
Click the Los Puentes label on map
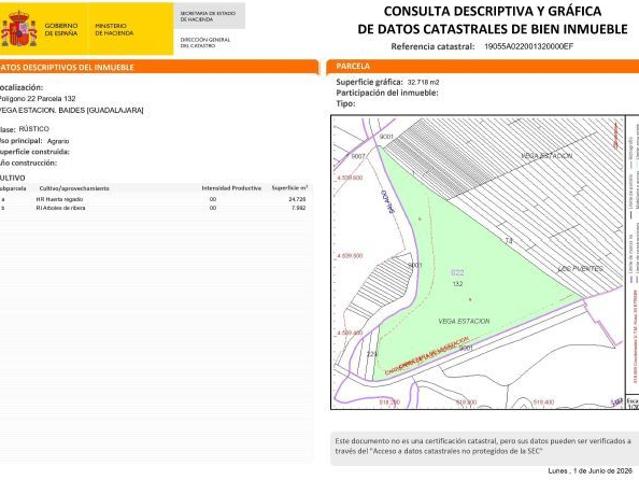(580, 269)
